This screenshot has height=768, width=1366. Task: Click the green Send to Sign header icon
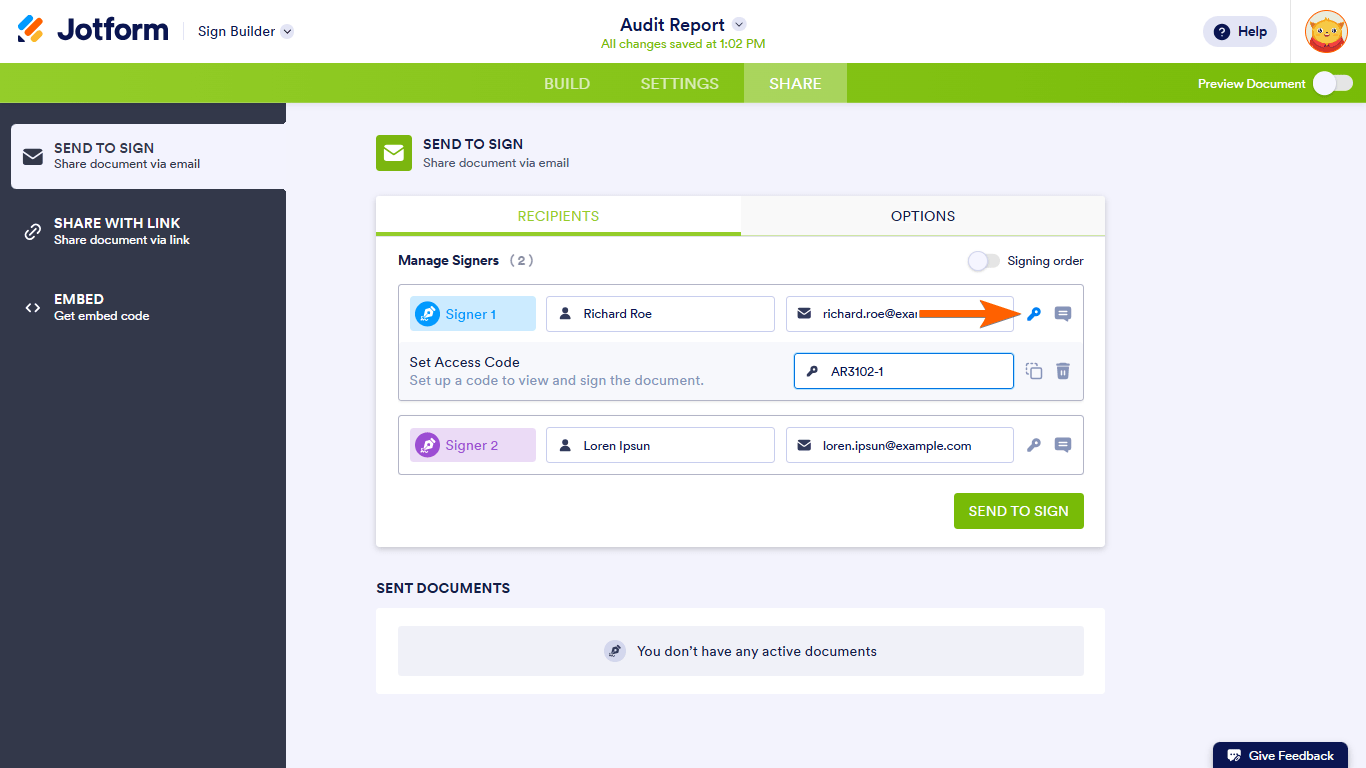click(394, 153)
